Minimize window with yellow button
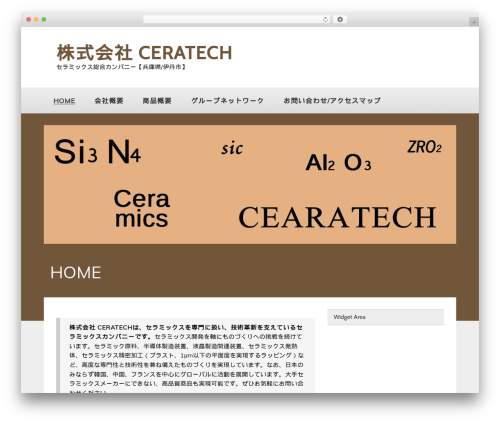The image size is (500, 423). tap(36, 20)
